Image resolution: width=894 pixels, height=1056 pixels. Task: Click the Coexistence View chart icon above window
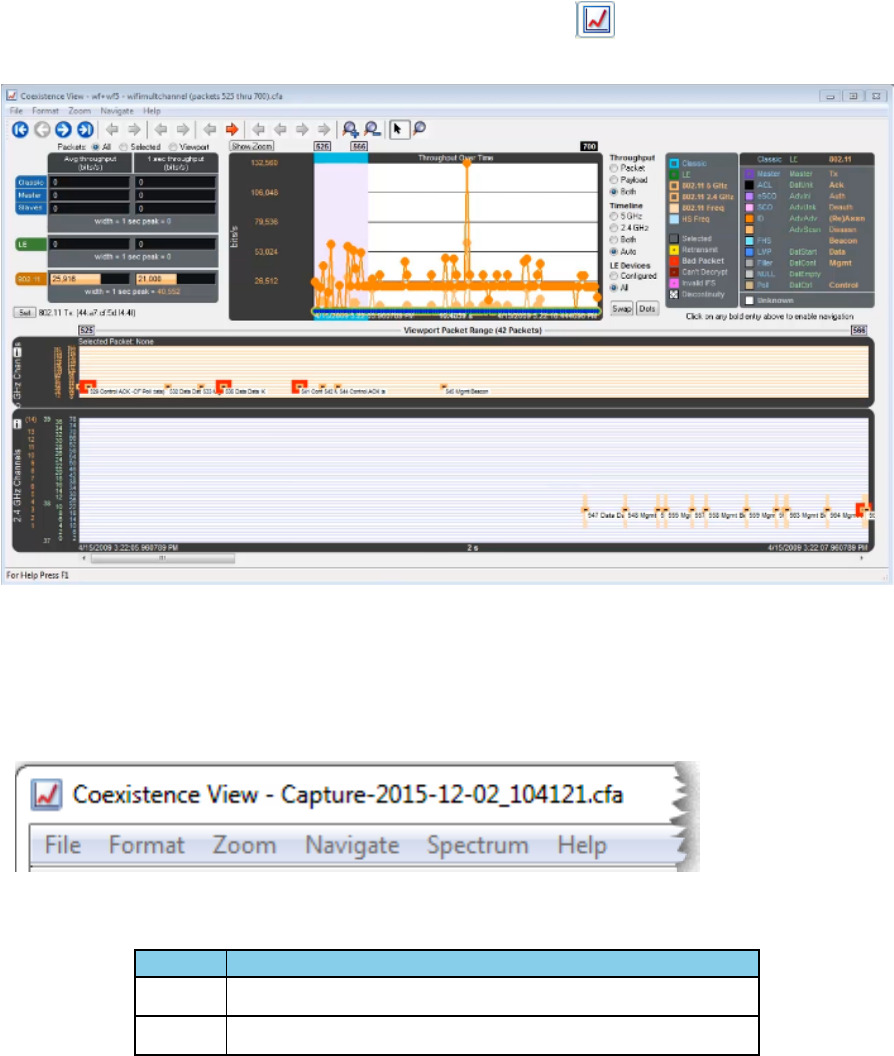tap(597, 22)
